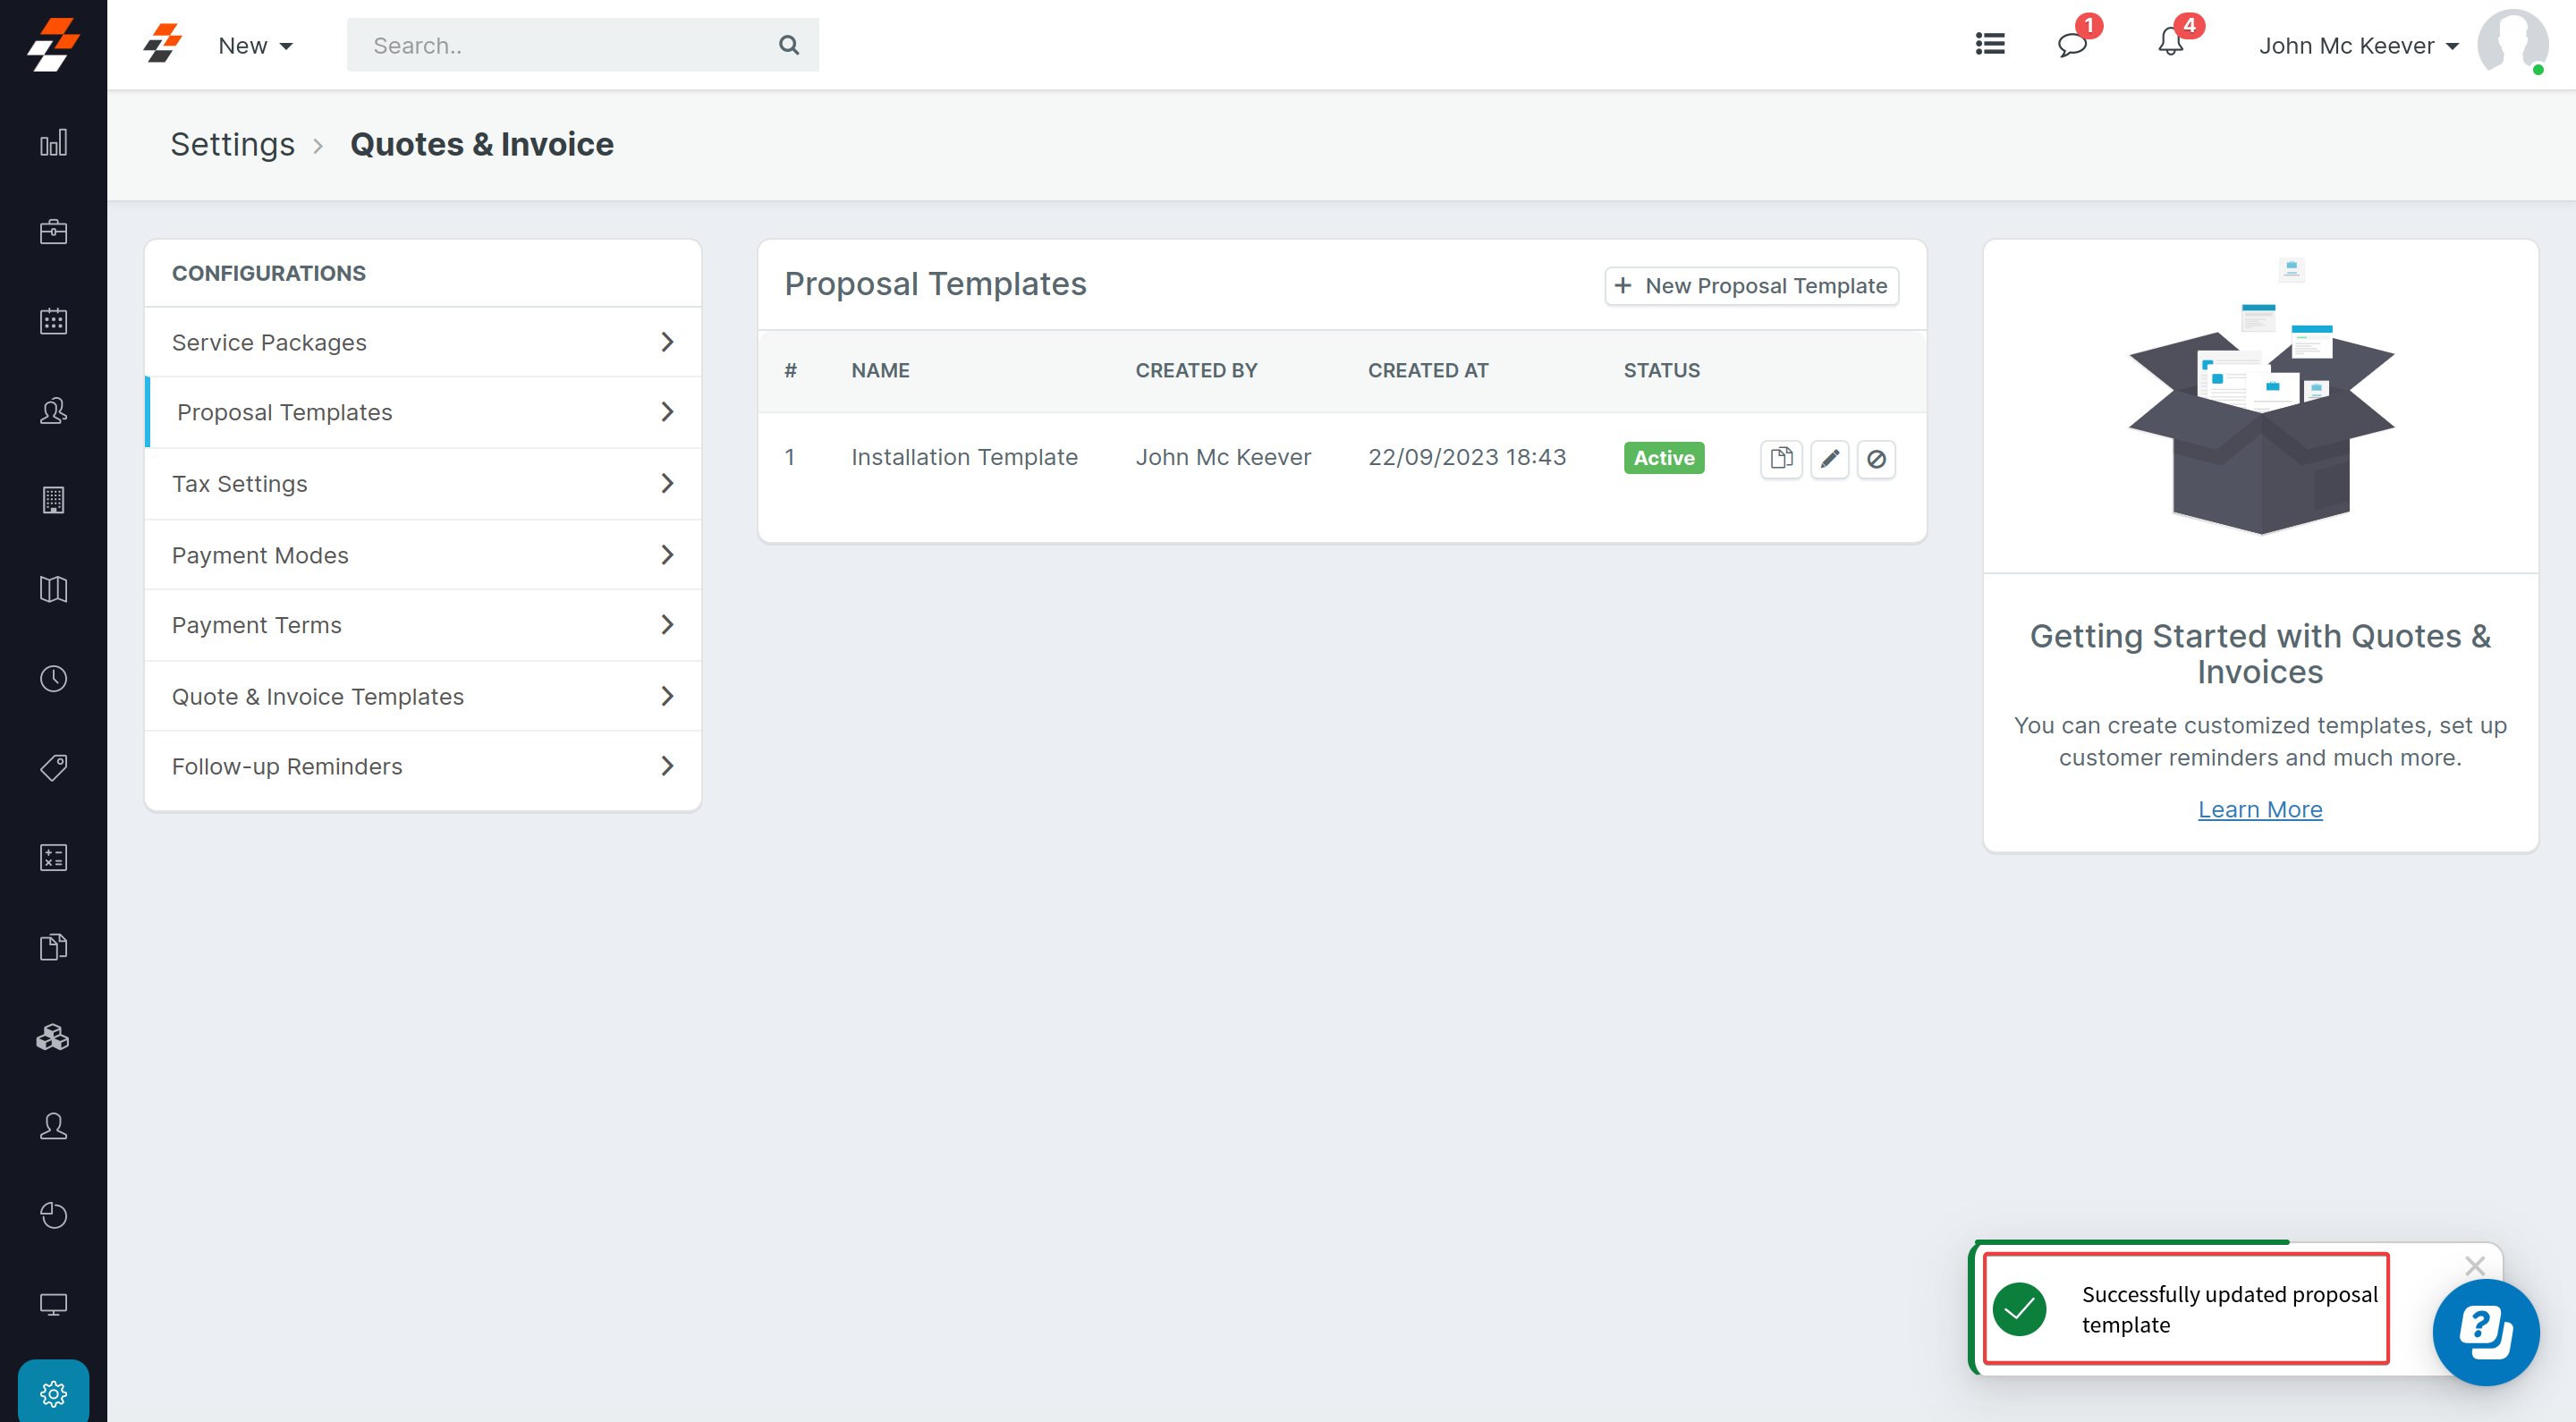Image resolution: width=2576 pixels, height=1422 pixels.
Task: Select Tax Settings in configurations
Action: point(422,484)
